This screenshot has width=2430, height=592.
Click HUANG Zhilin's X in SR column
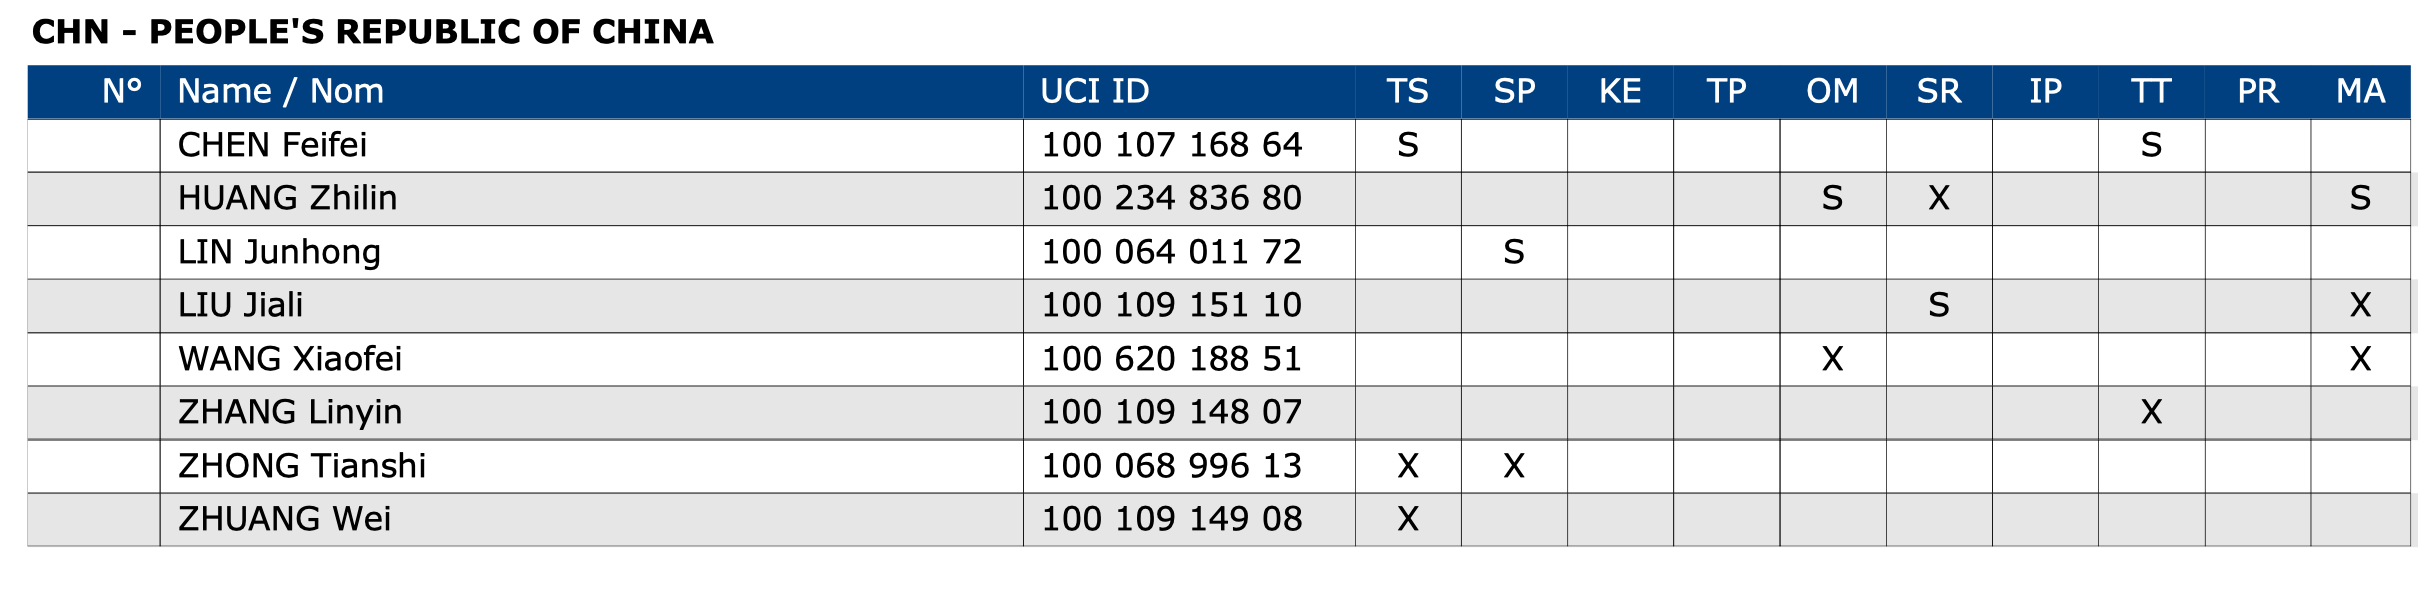pos(1938,198)
